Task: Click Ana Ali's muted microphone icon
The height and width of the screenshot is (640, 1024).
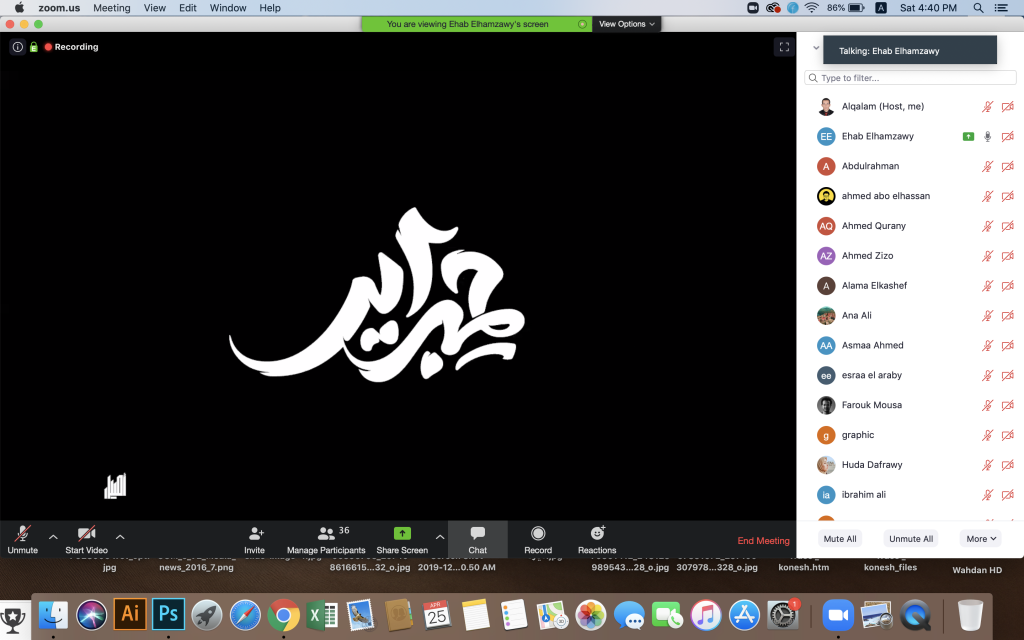Action: click(987, 316)
